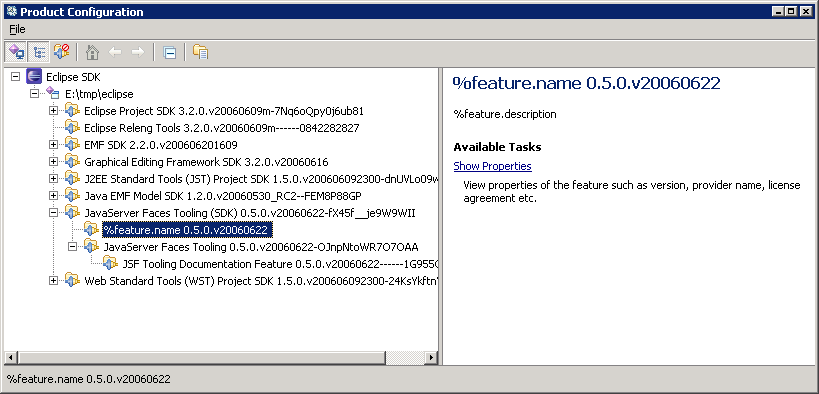Select J2EE Standard Tools (JST) Project SDK row text
This screenshot has width=819, height=394.
click(x=261, y=179)
